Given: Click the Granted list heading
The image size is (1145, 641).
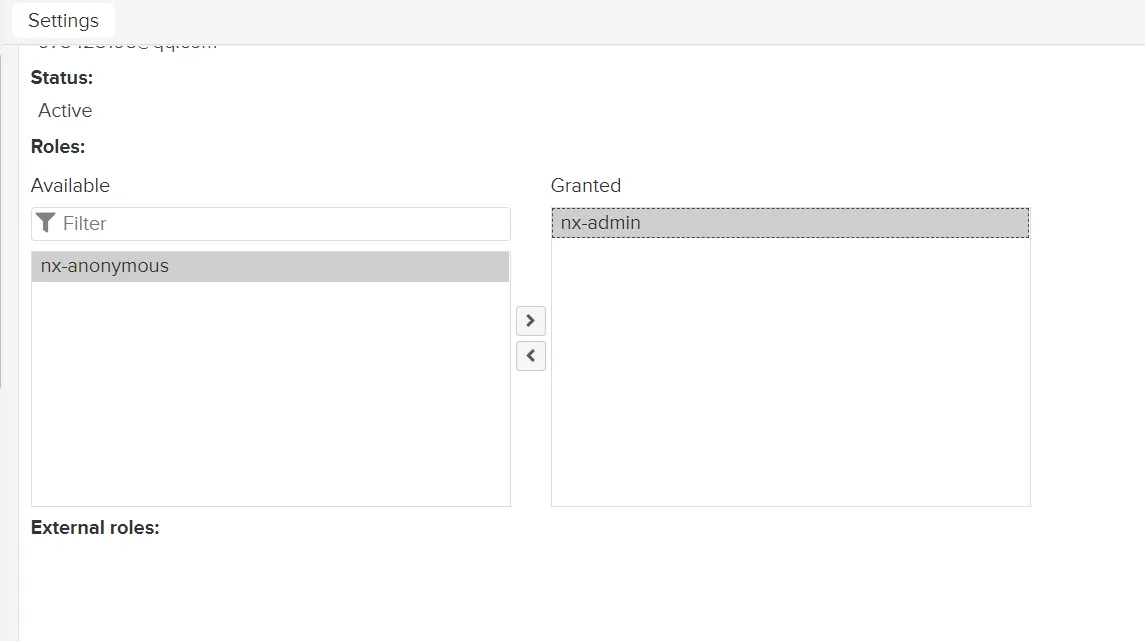Looking at the screenshot, I should point(586,185).
